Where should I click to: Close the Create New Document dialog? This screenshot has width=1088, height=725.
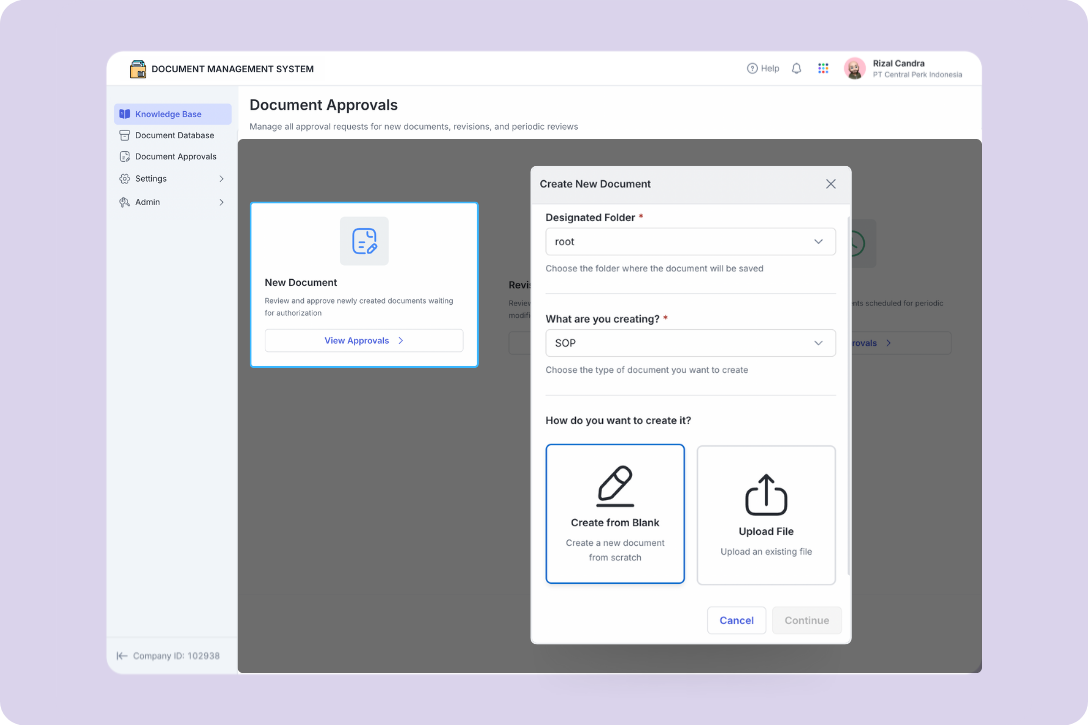(830, 184)
